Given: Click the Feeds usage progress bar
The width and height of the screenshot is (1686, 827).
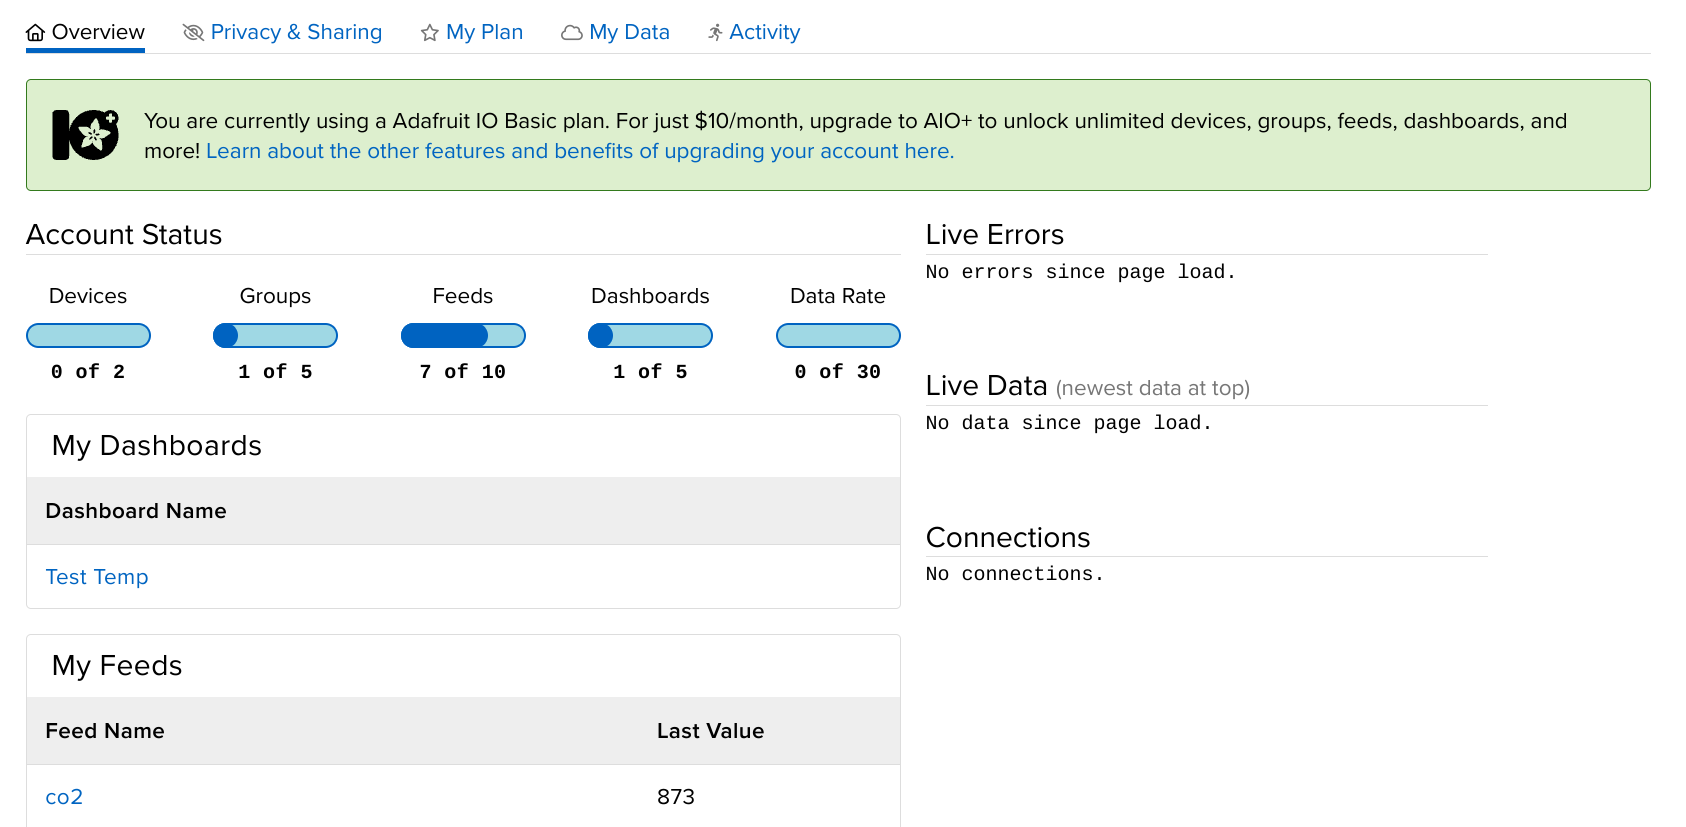Looking at the screenshot, I should (463, 336).
